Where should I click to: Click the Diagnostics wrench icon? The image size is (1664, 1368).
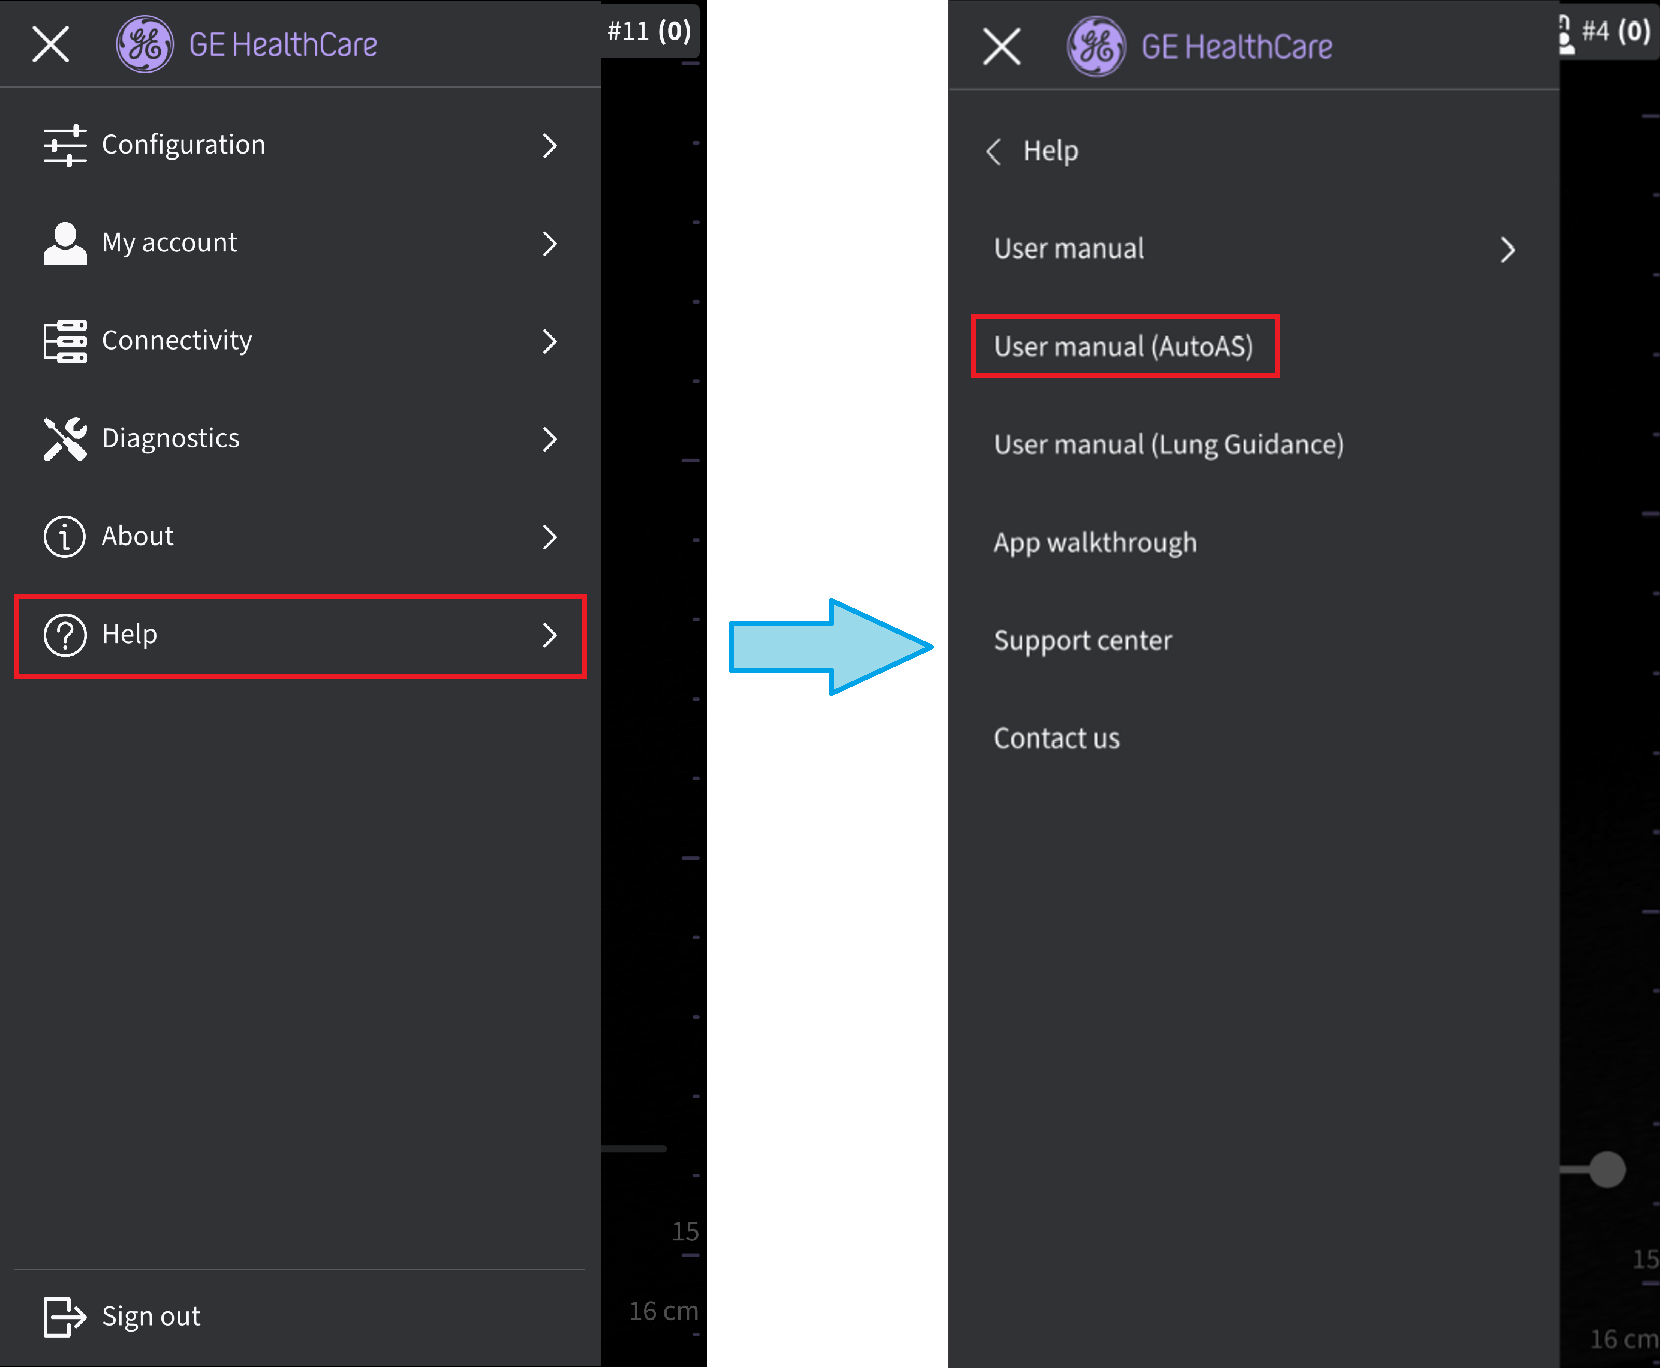(x=65, y=439)
